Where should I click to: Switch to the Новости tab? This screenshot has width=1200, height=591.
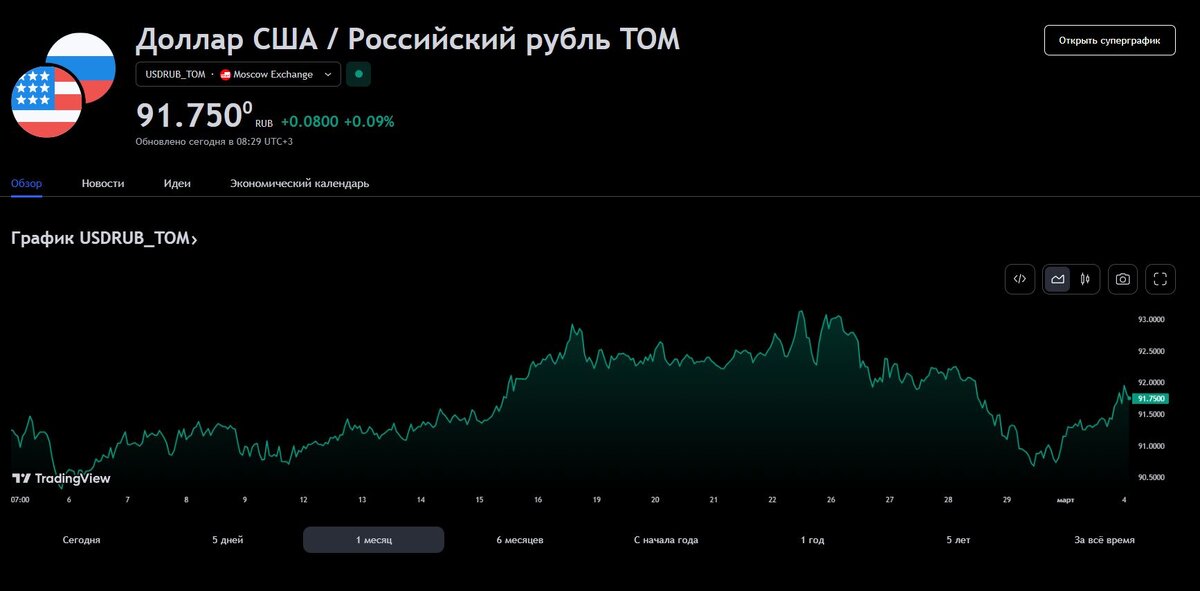point(103,183)
